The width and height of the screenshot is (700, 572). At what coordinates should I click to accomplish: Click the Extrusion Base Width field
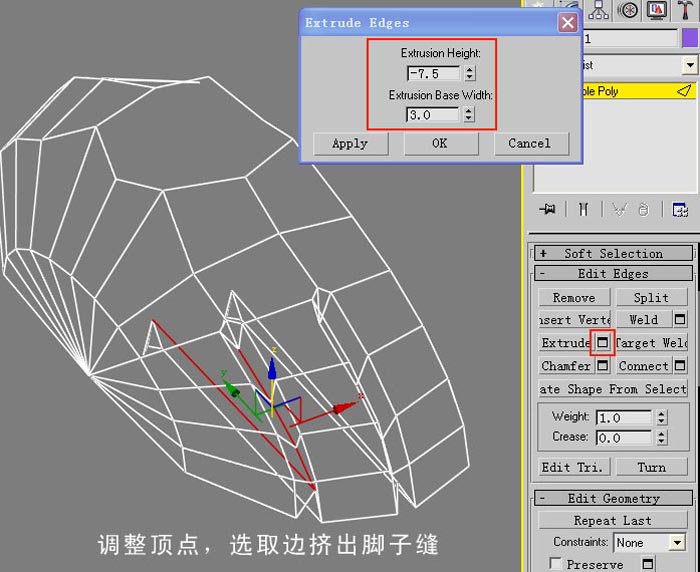(433, 115)
